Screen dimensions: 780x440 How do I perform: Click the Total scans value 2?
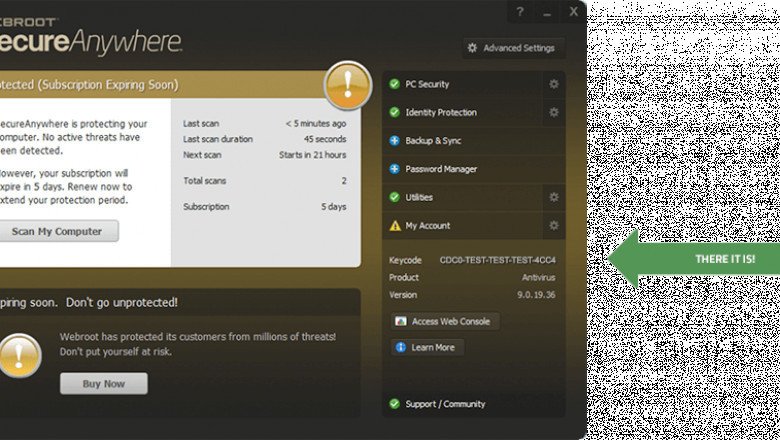pos(344,180)
